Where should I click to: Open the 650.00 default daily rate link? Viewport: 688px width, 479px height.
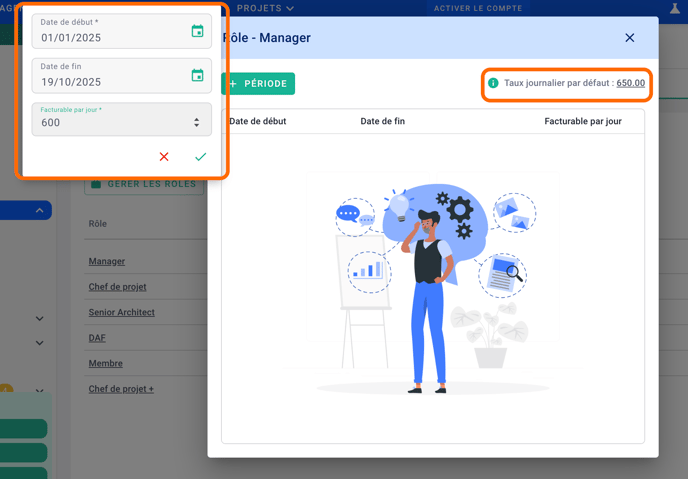click(630, 83)
